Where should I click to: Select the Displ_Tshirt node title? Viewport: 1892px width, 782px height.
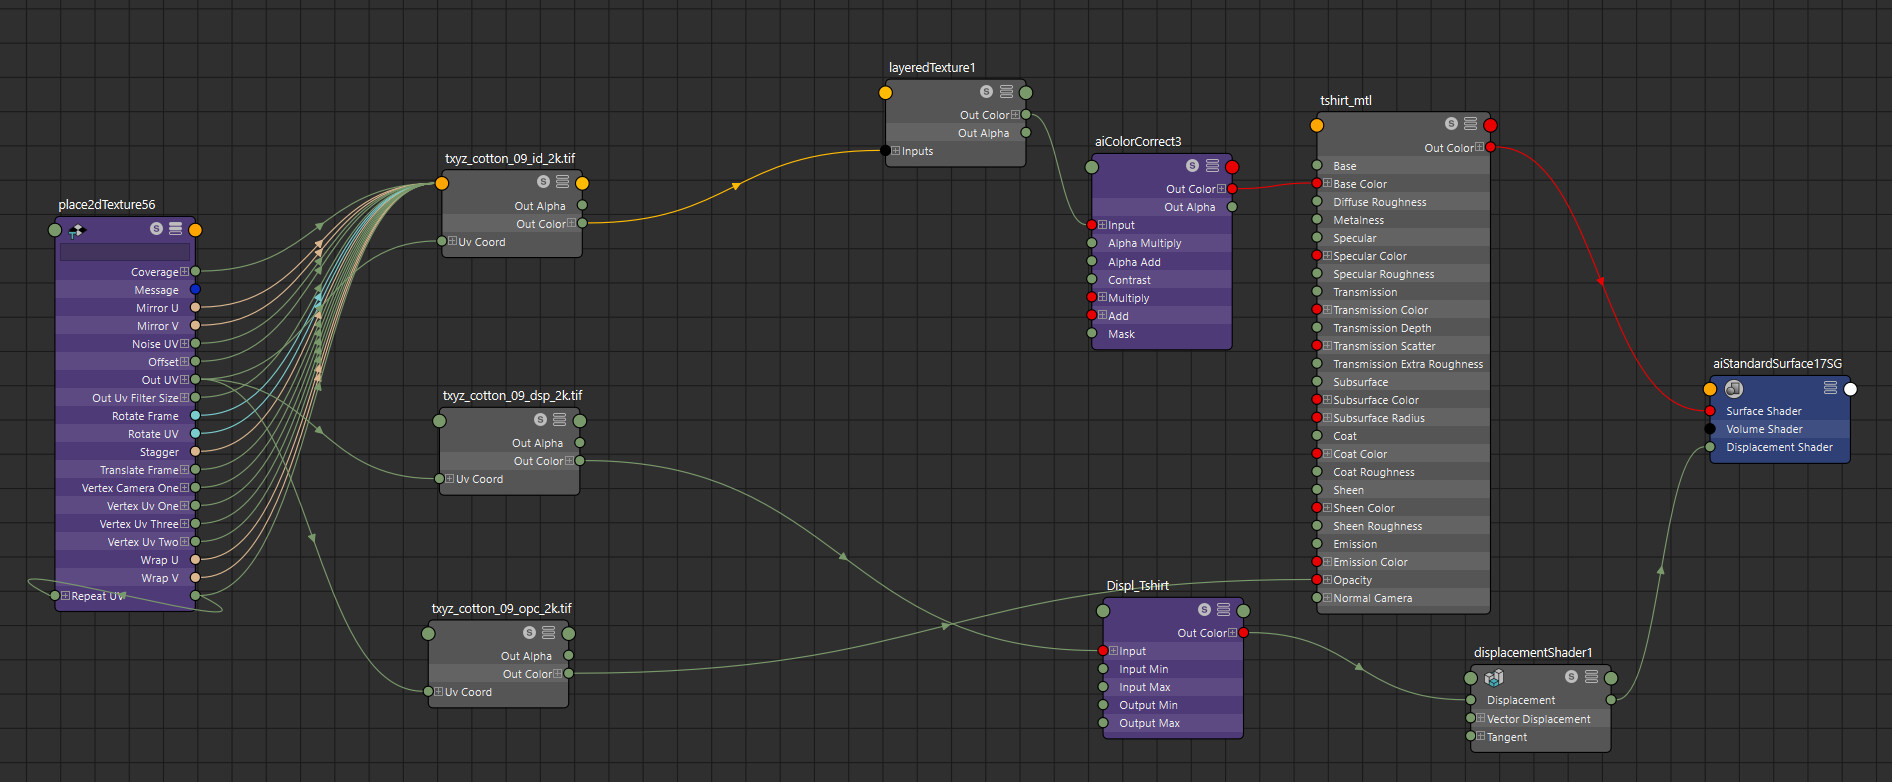(1137, 585)
